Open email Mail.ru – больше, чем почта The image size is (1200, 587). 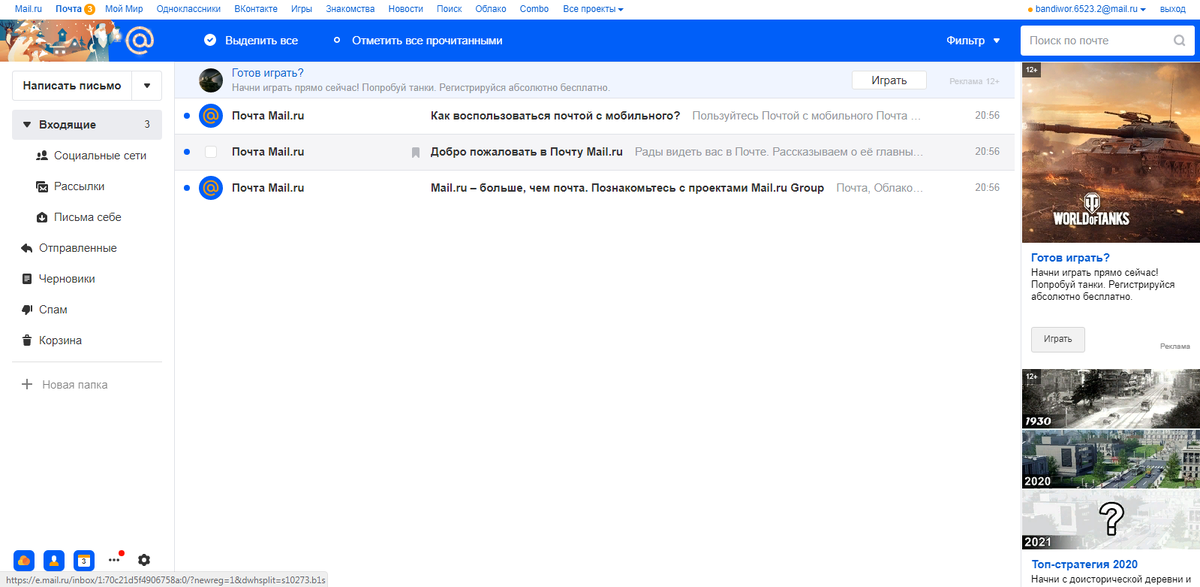tap(595, 188)
